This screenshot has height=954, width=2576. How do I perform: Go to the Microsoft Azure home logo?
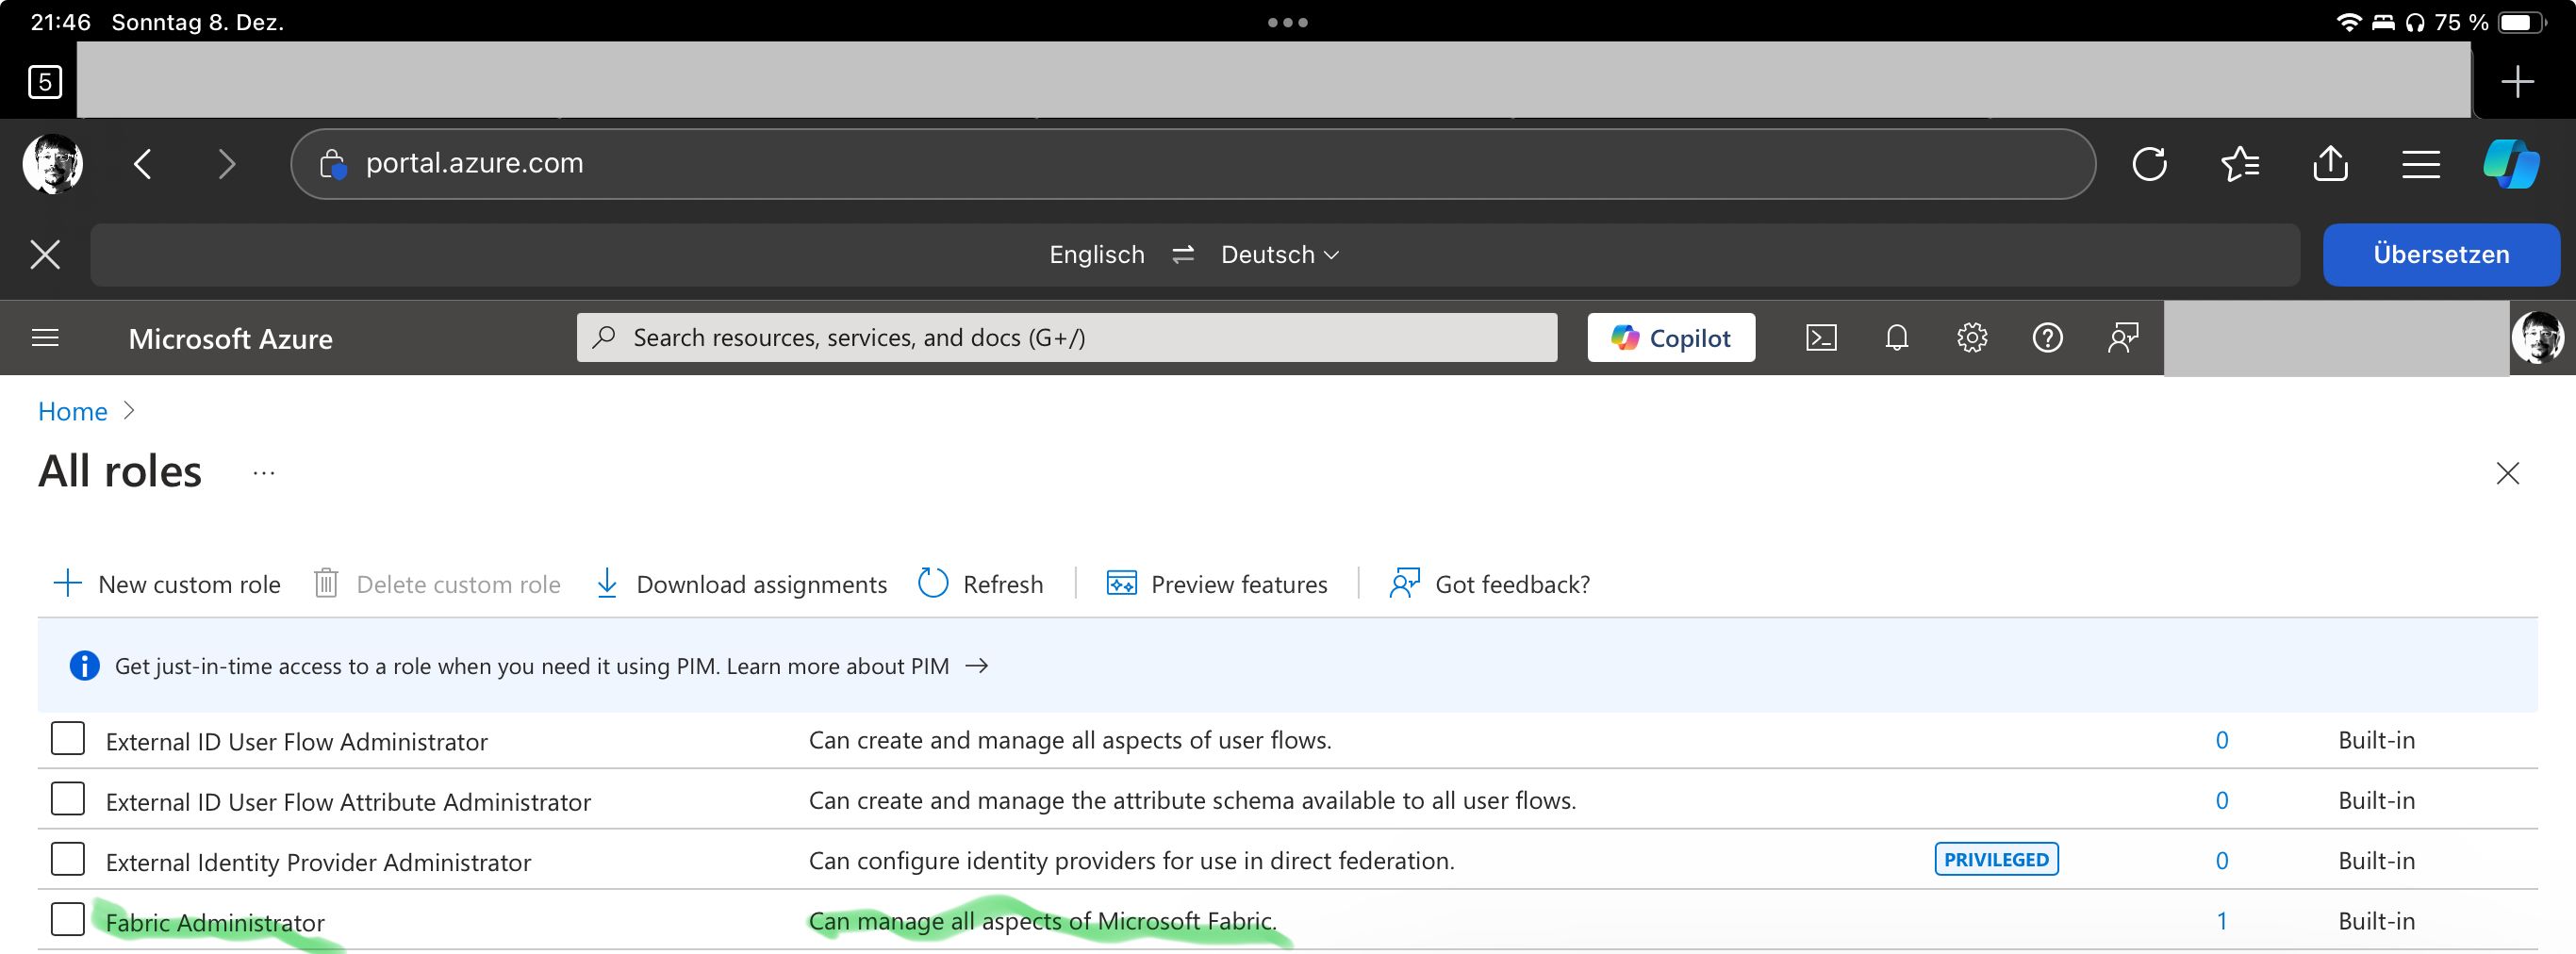pyautogui.click(x=230, y=339)
